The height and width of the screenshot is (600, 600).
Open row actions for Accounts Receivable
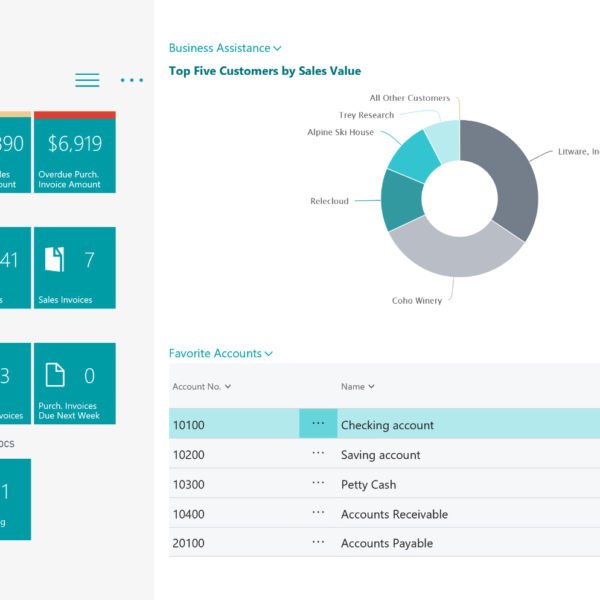click(x=318, y=512)
